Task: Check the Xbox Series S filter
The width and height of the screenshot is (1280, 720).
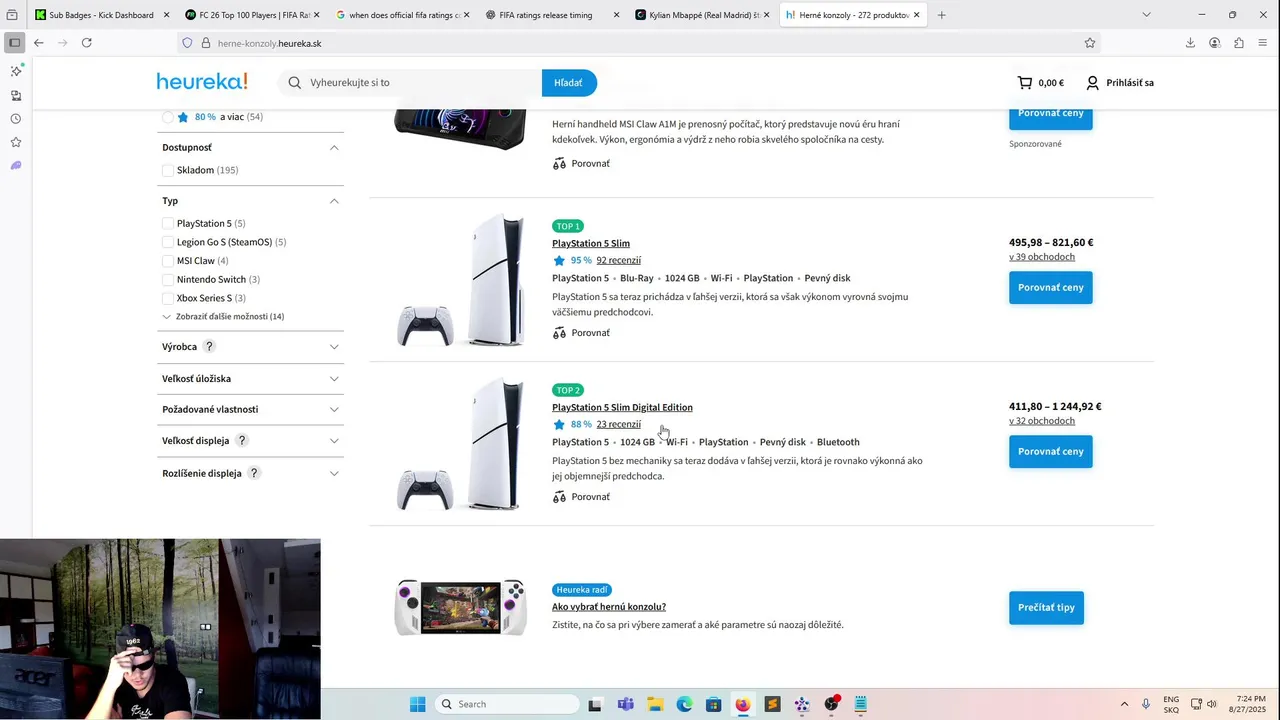Action: coord(168,298)
